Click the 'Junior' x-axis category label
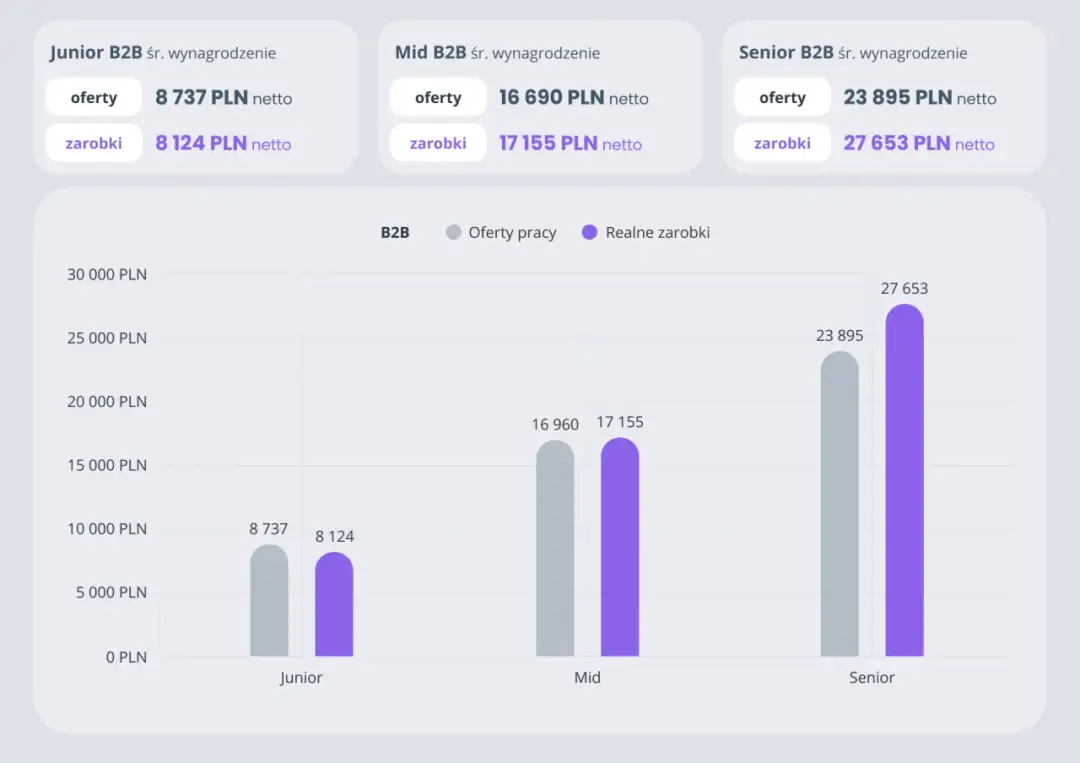 coord(301,678)
